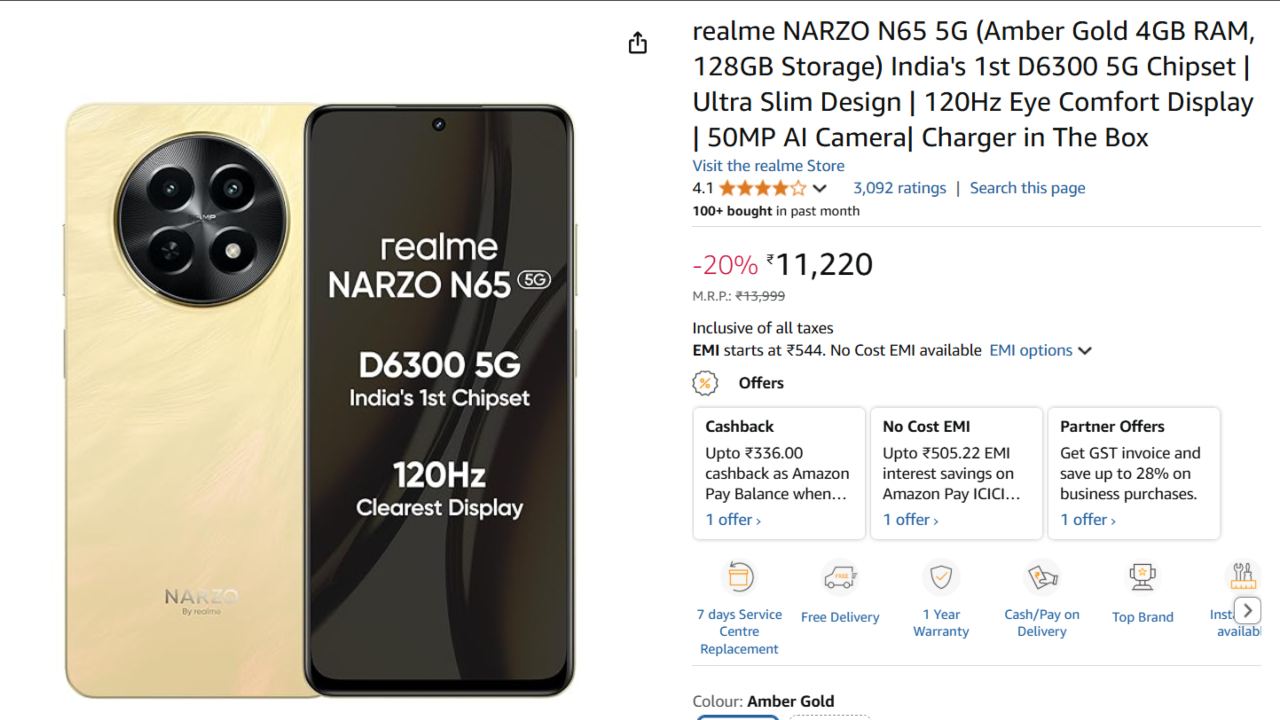Image resolution: width=1280 pixels, height=720 pixels.
Task: Click the 1 Year Warranty shield icon
Action: [x=941, y=577]
